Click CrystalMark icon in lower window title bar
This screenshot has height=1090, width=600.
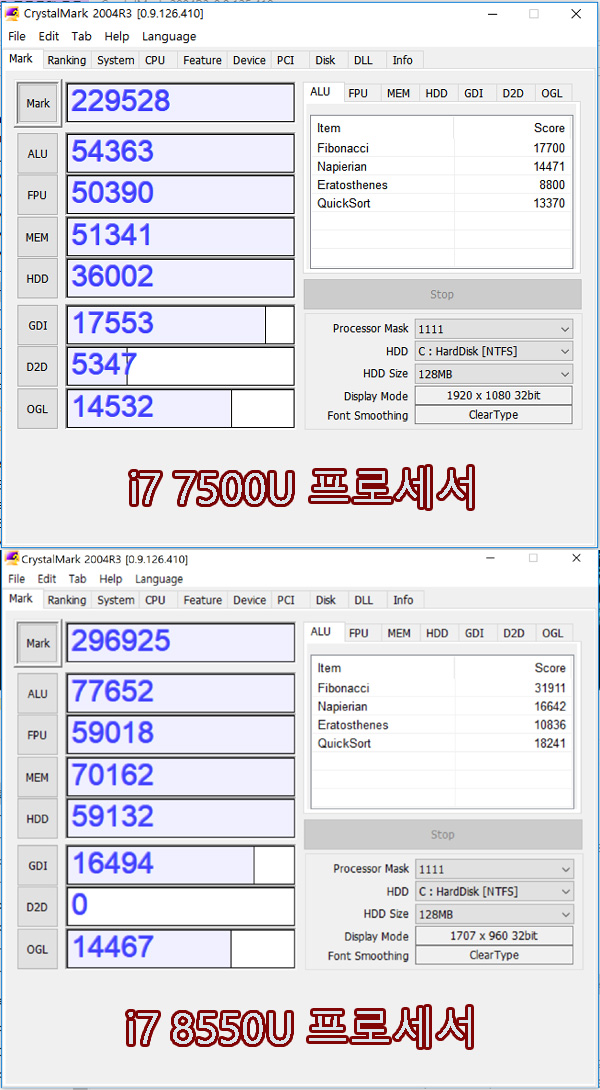[x=12, y=559]
